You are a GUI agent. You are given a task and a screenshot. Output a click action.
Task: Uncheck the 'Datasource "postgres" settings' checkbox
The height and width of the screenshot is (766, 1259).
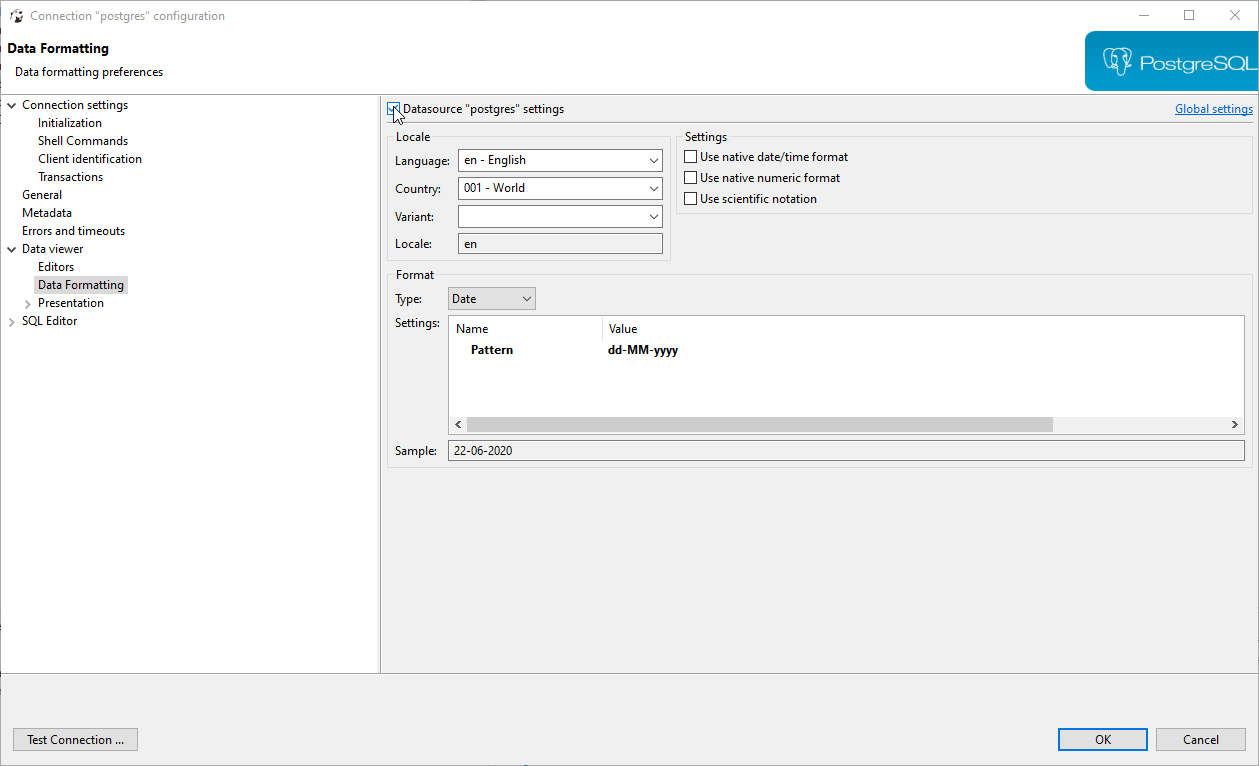point(393,108)
